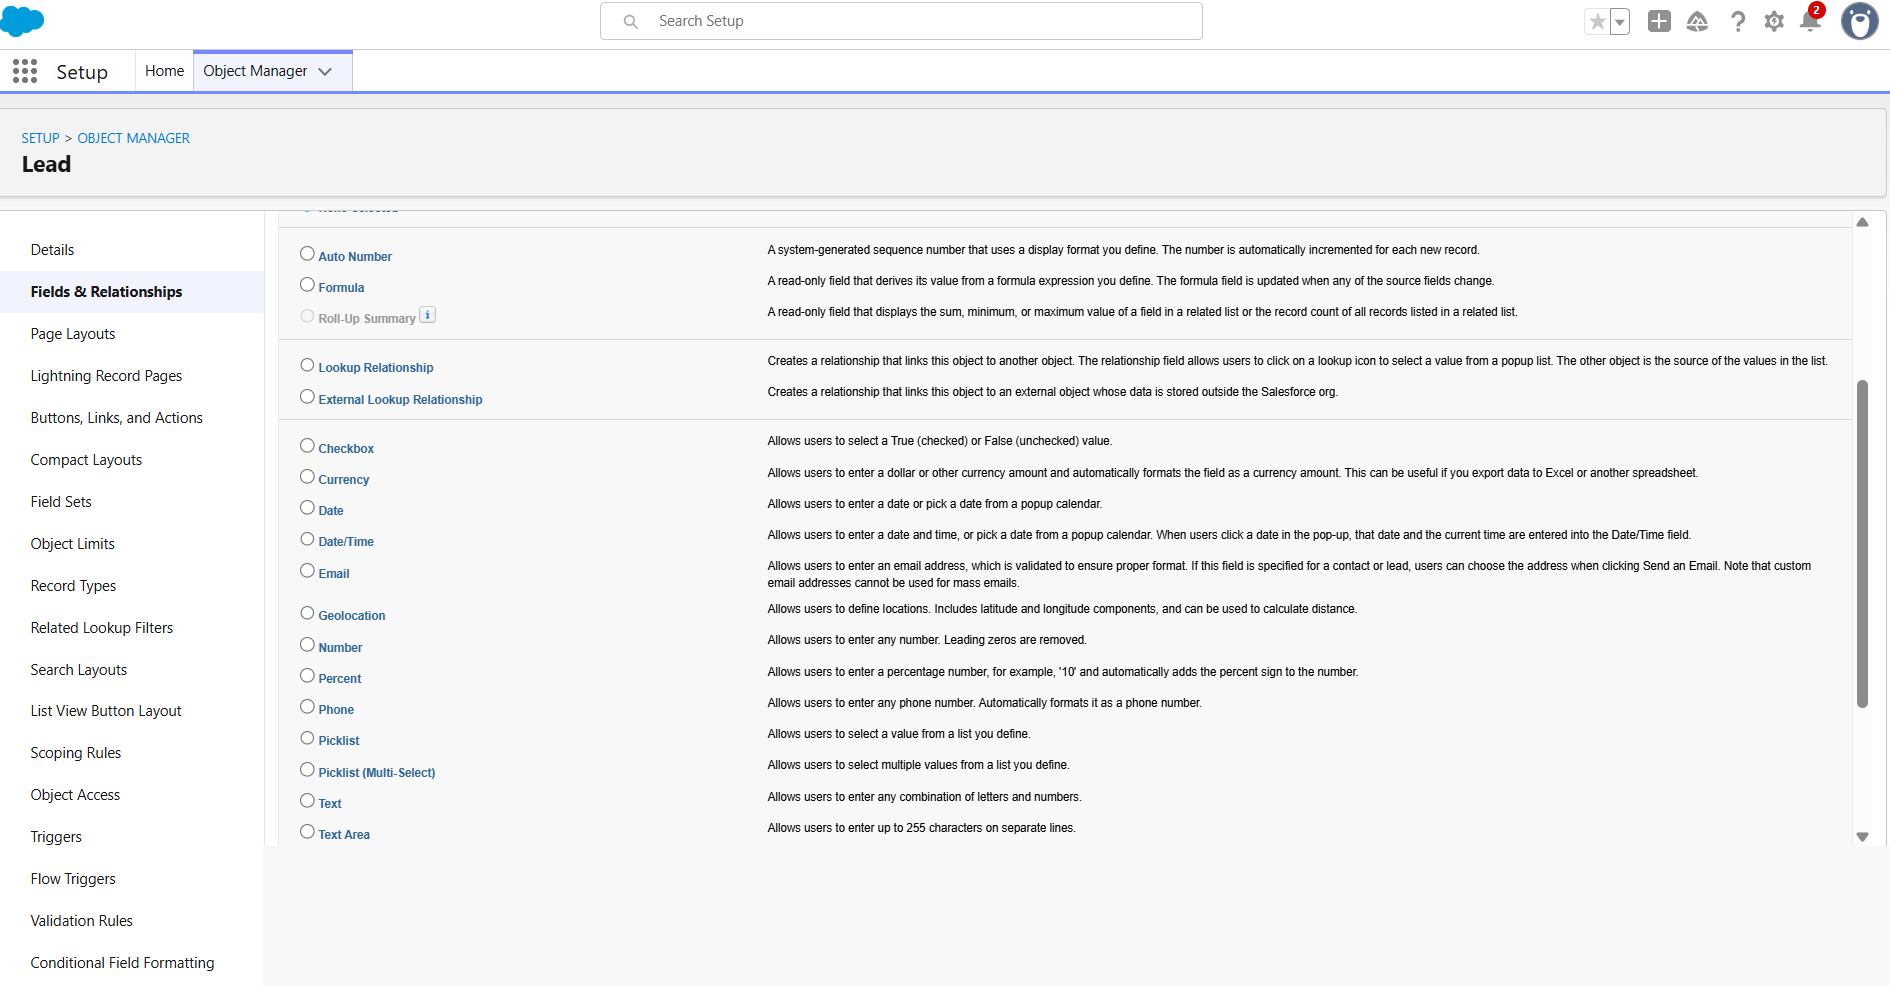The height and width of the screenshot is (986, 1890).
Task: Select the Auto Number radio button
Action: click(x=307, y=254)
